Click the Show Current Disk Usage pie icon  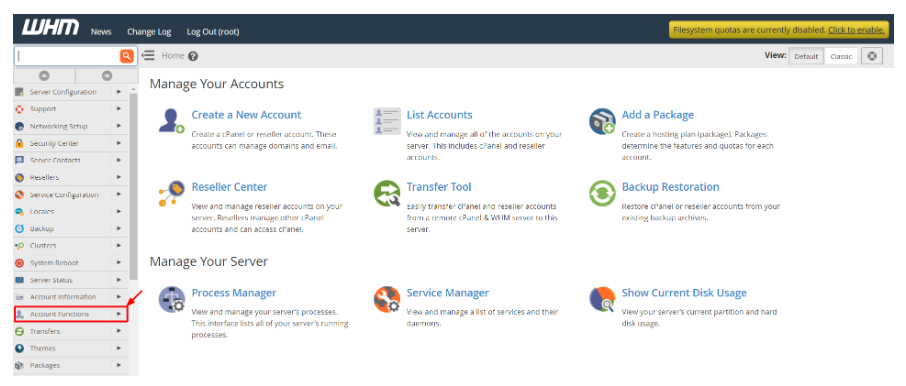(x=601, y=299)
